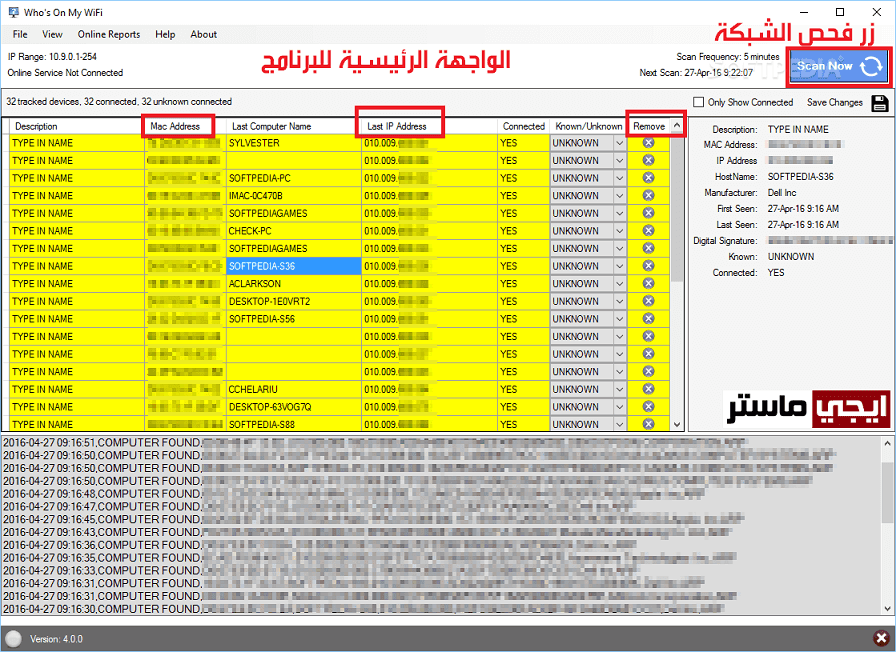Viewport: 896px width, 652px height.
Task: Open the Online Reports menu
Action: click(109, 34)
